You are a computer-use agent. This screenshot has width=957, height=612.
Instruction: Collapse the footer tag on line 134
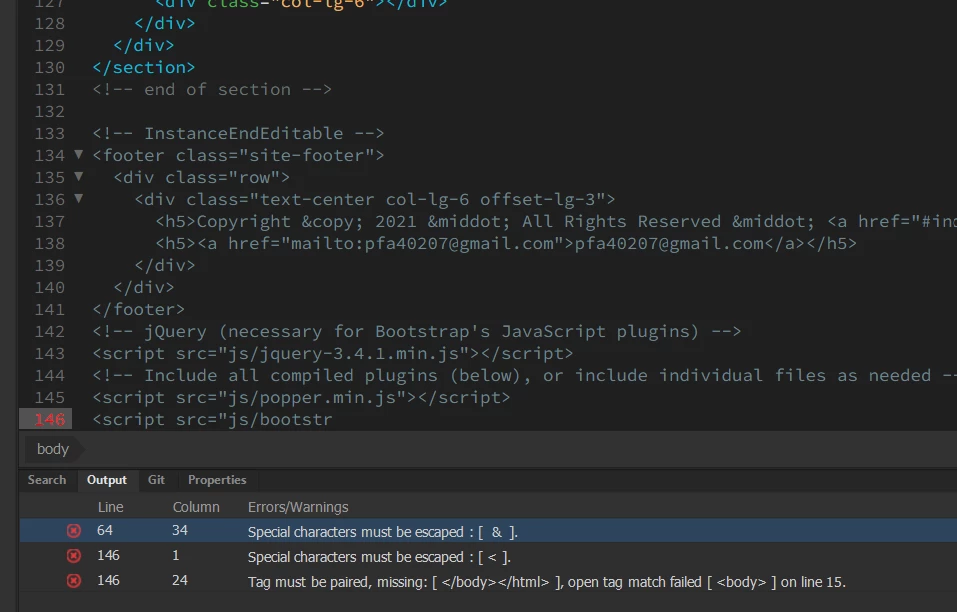(x=79, y=154)
